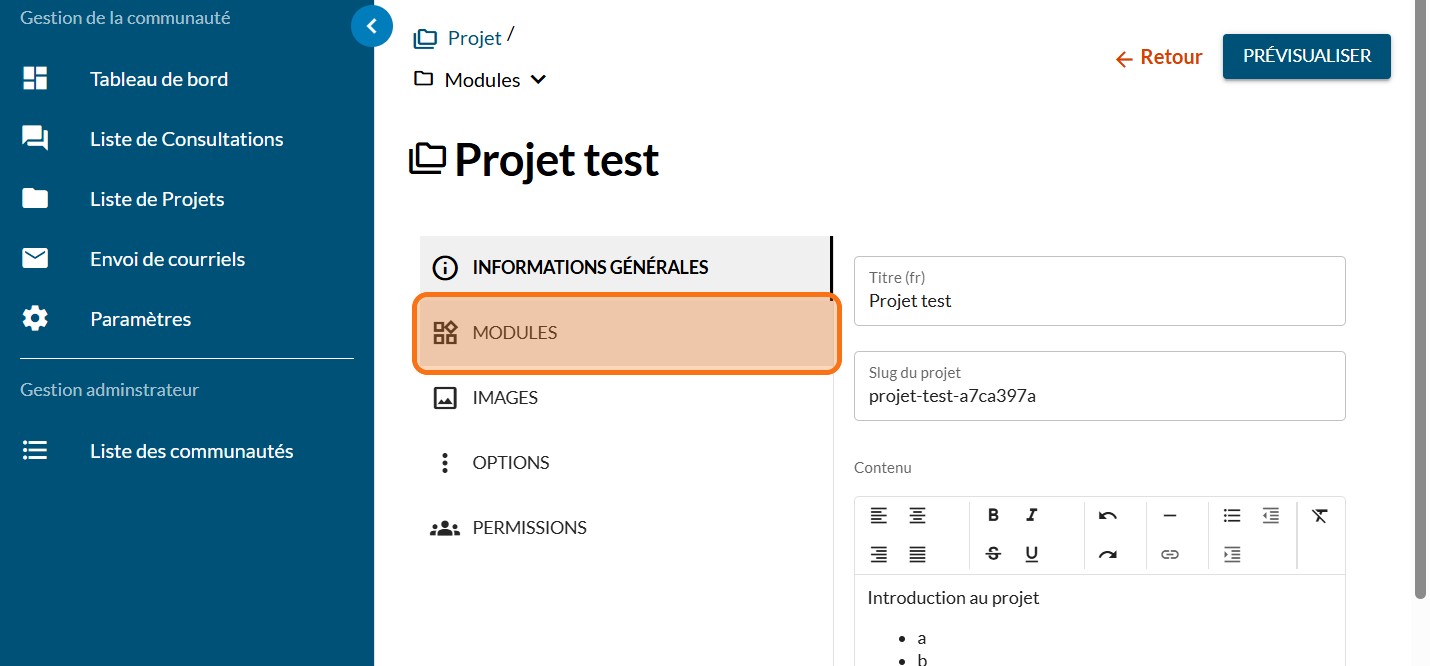Open the Permissions tab
This screenshot has height=666, width=1430.
point(529,528)
